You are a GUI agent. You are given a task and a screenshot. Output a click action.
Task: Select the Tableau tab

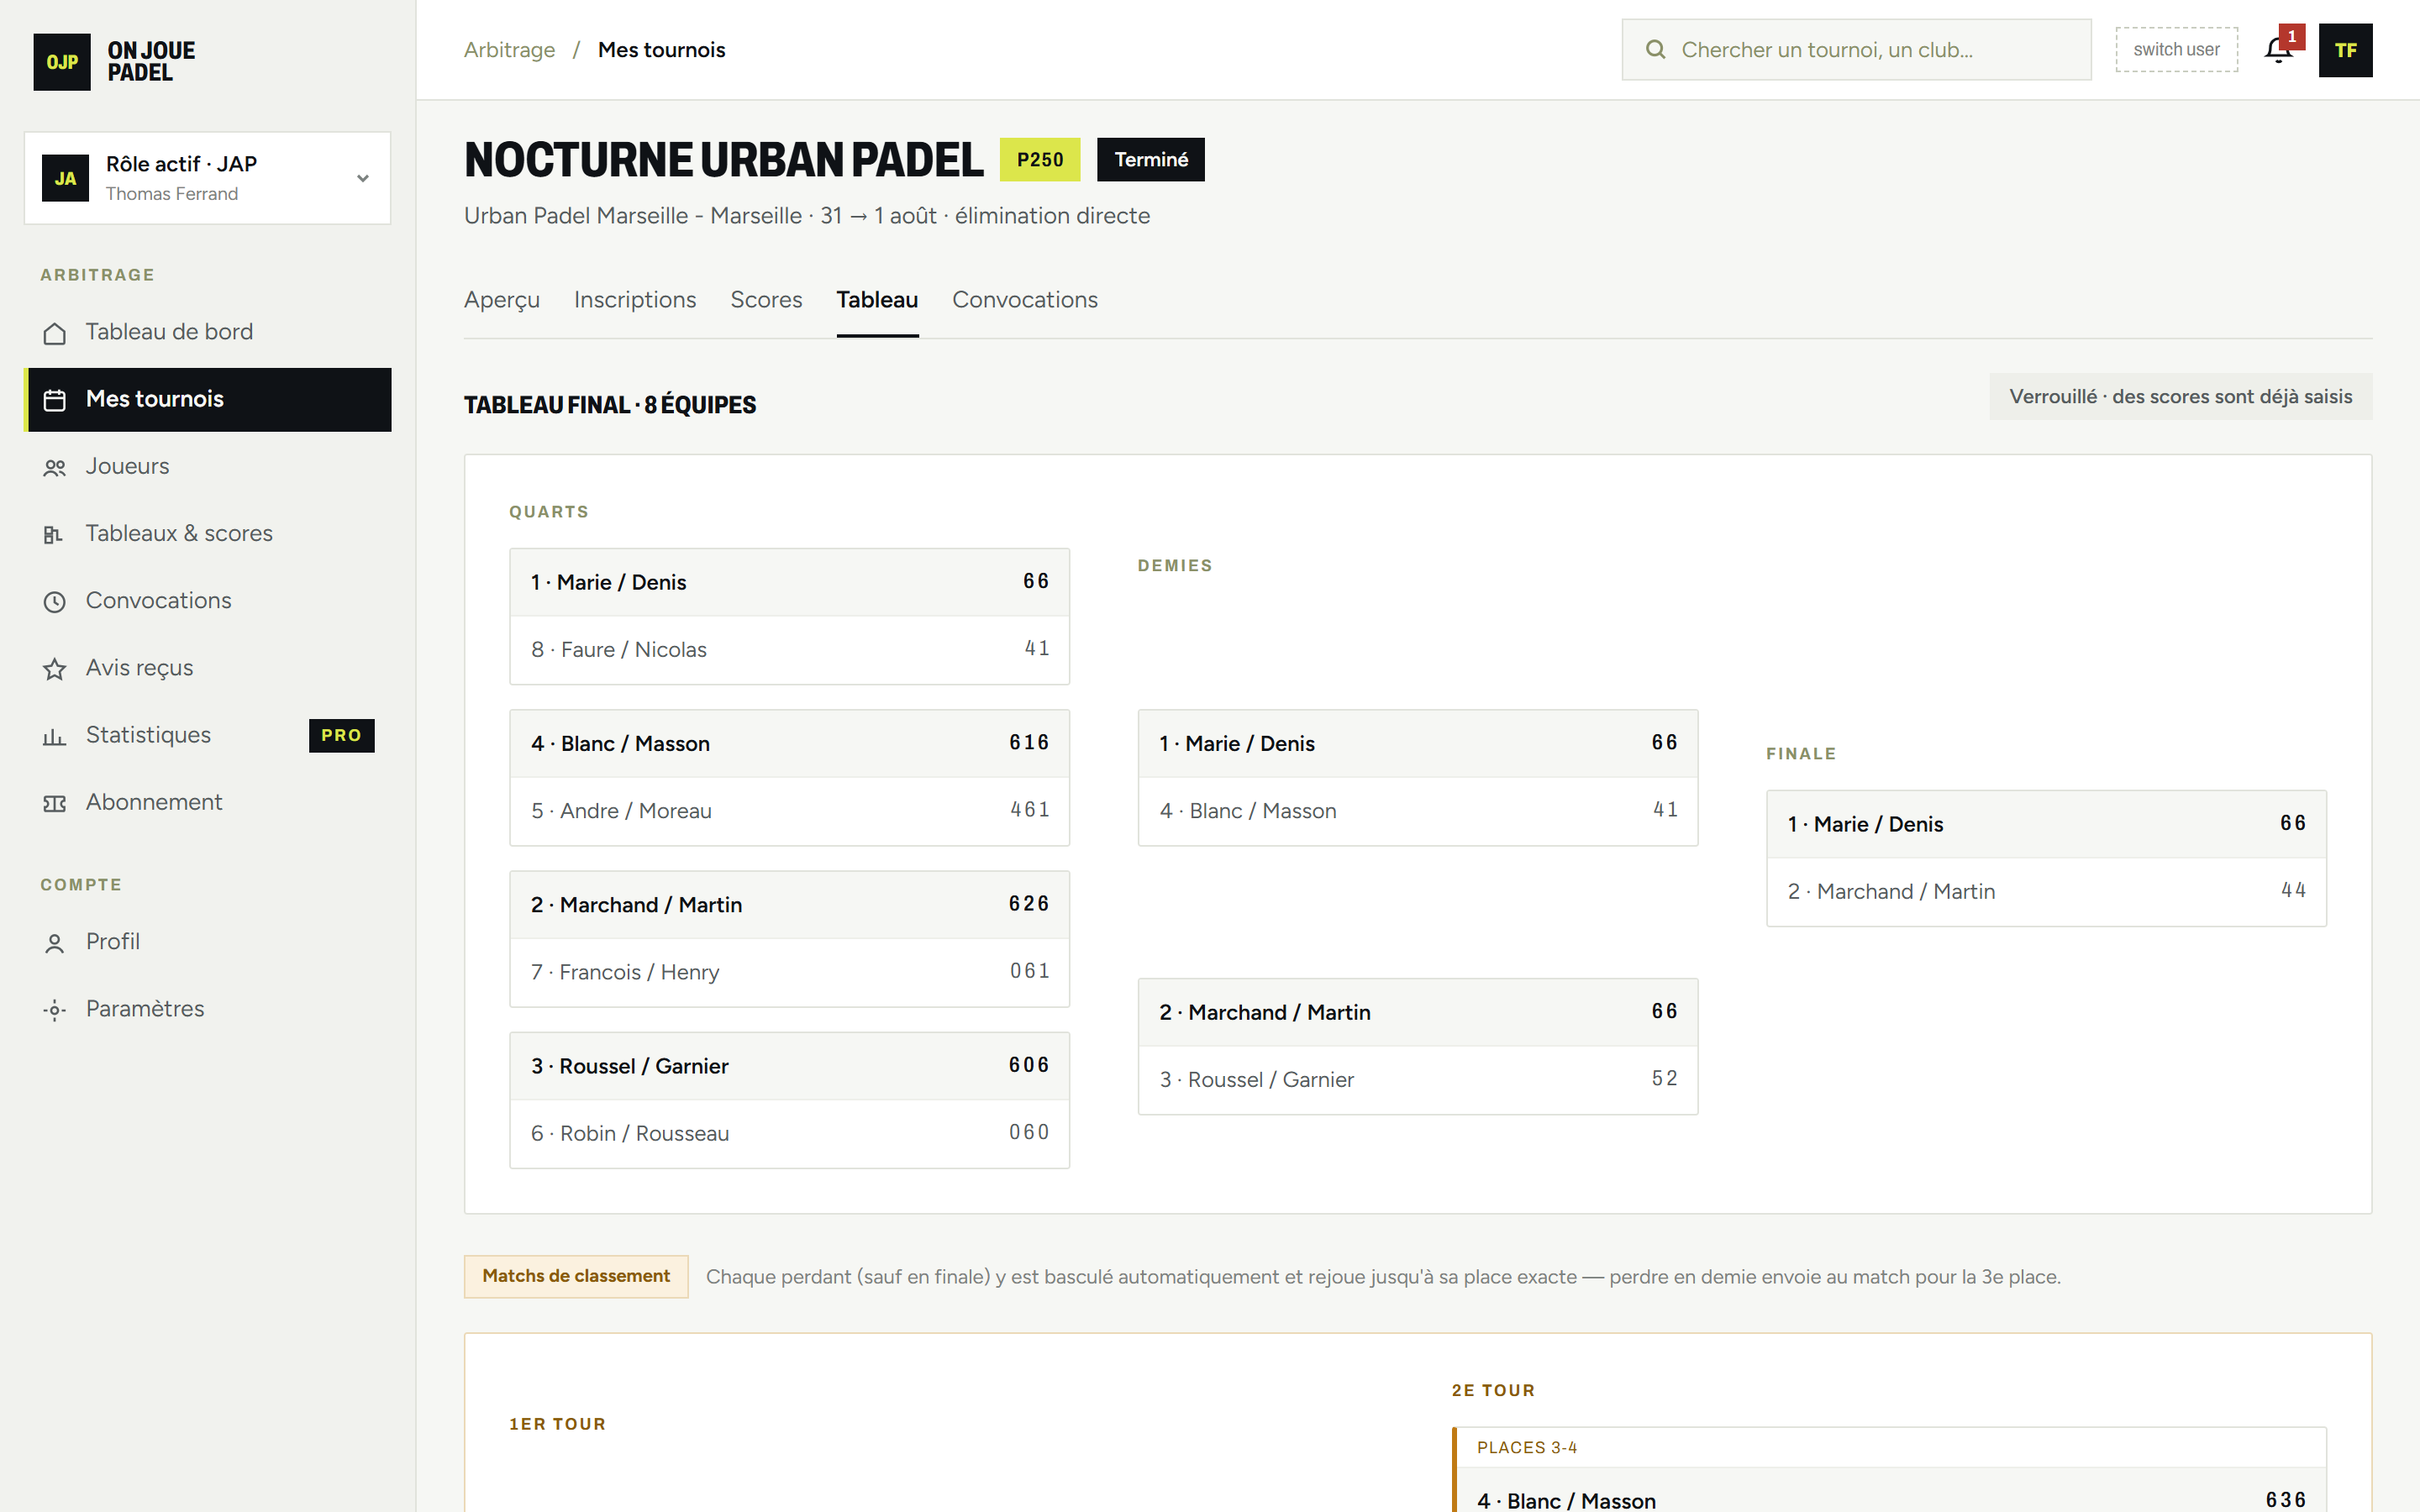coord(877,300)
